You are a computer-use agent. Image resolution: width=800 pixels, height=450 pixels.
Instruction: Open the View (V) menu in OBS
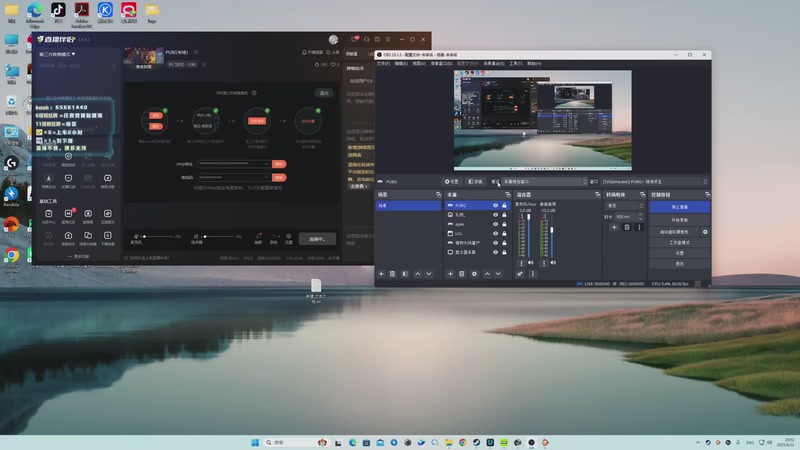click(x=419, y=64)
